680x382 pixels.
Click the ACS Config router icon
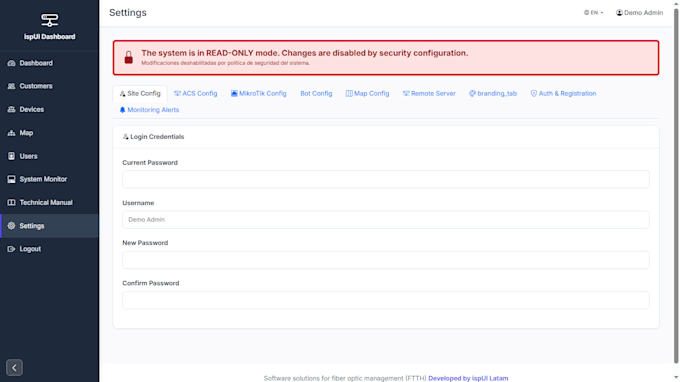[x=177, y=93]
